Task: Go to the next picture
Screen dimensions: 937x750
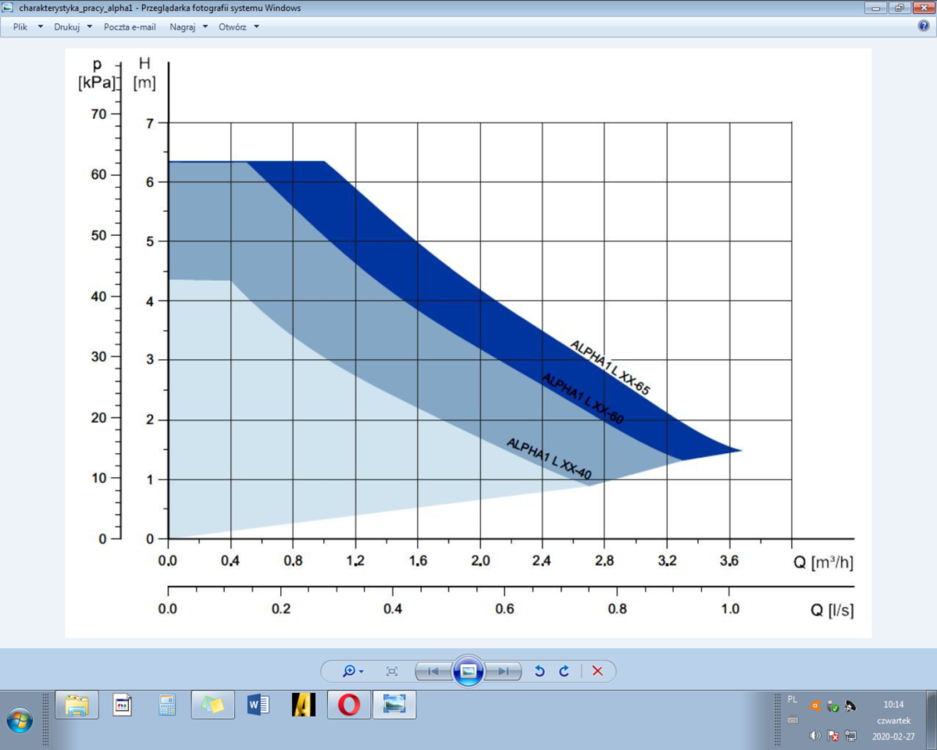Action: [x=503, y=671]
